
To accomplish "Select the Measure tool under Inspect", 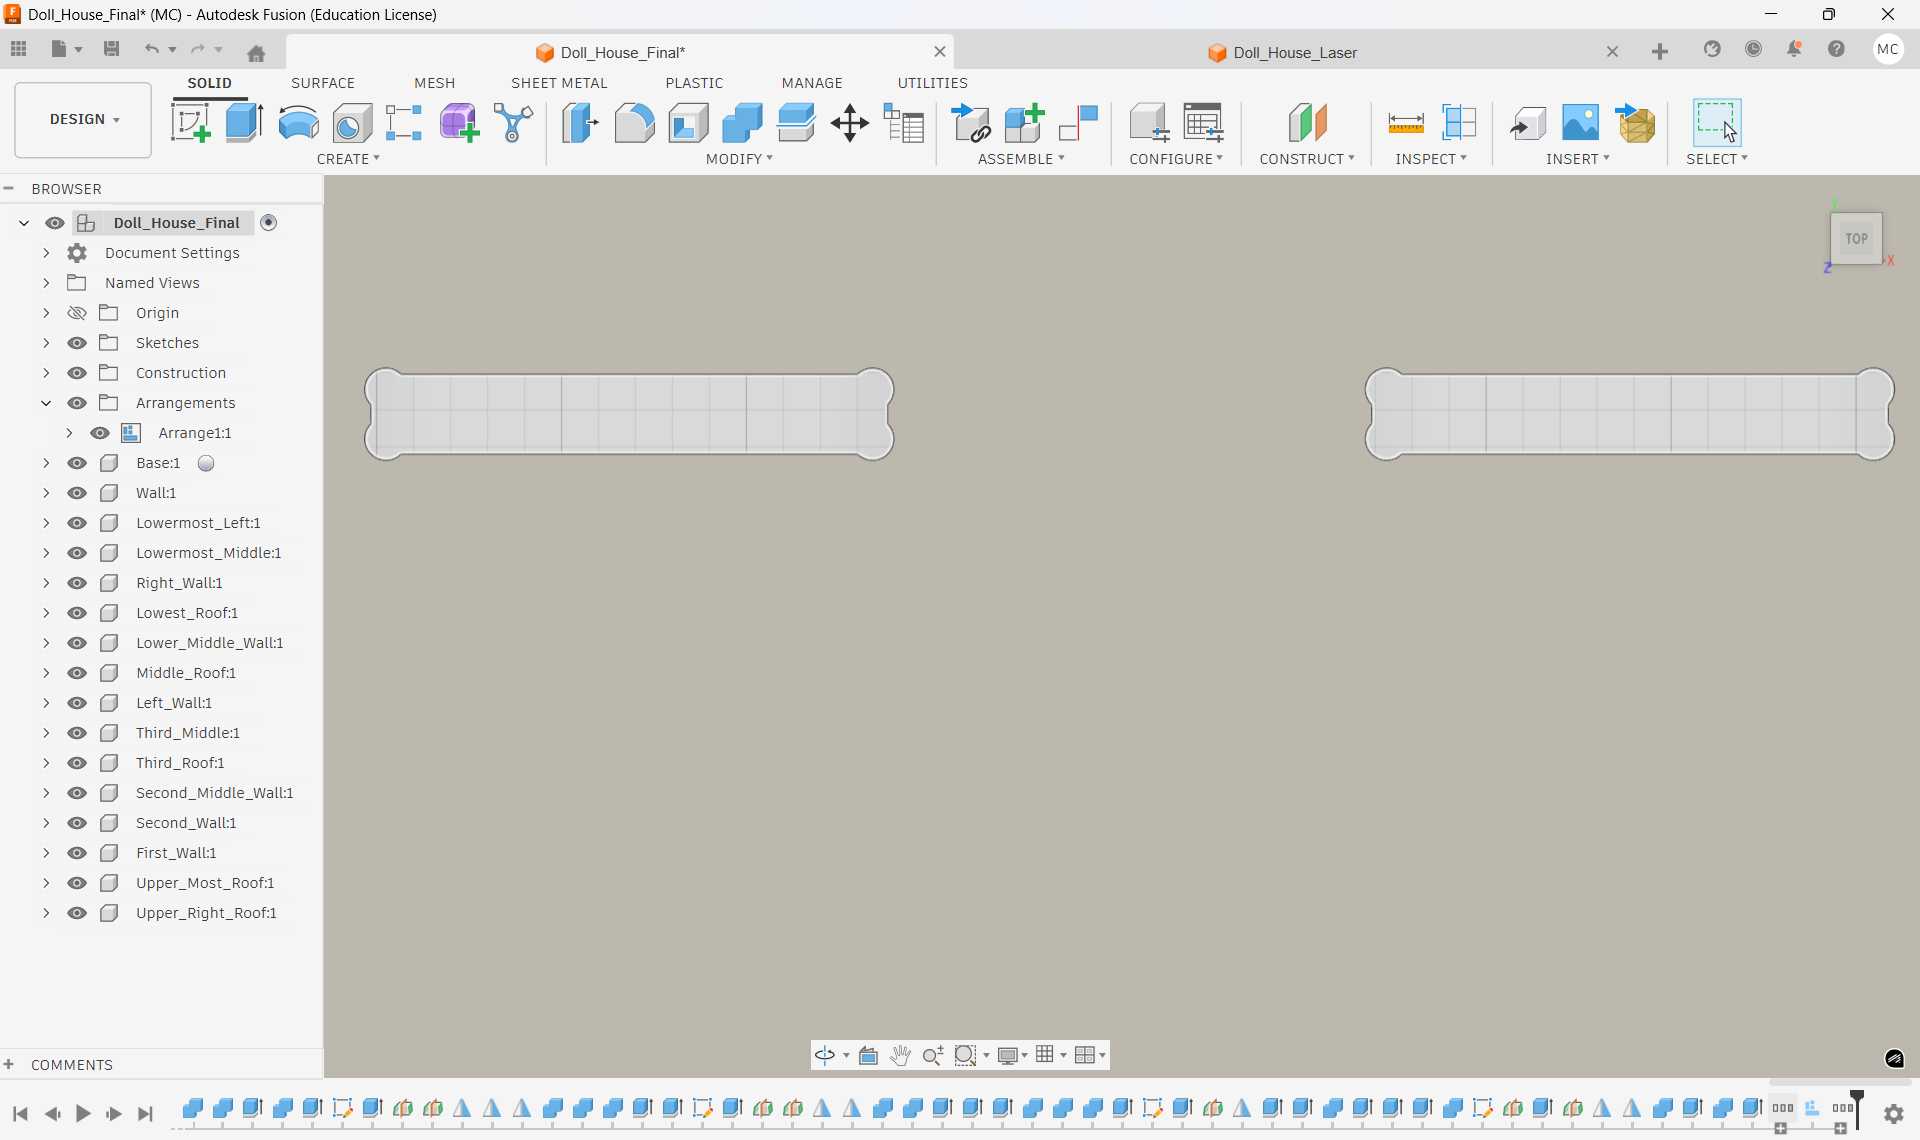I will pos(1405,122).
